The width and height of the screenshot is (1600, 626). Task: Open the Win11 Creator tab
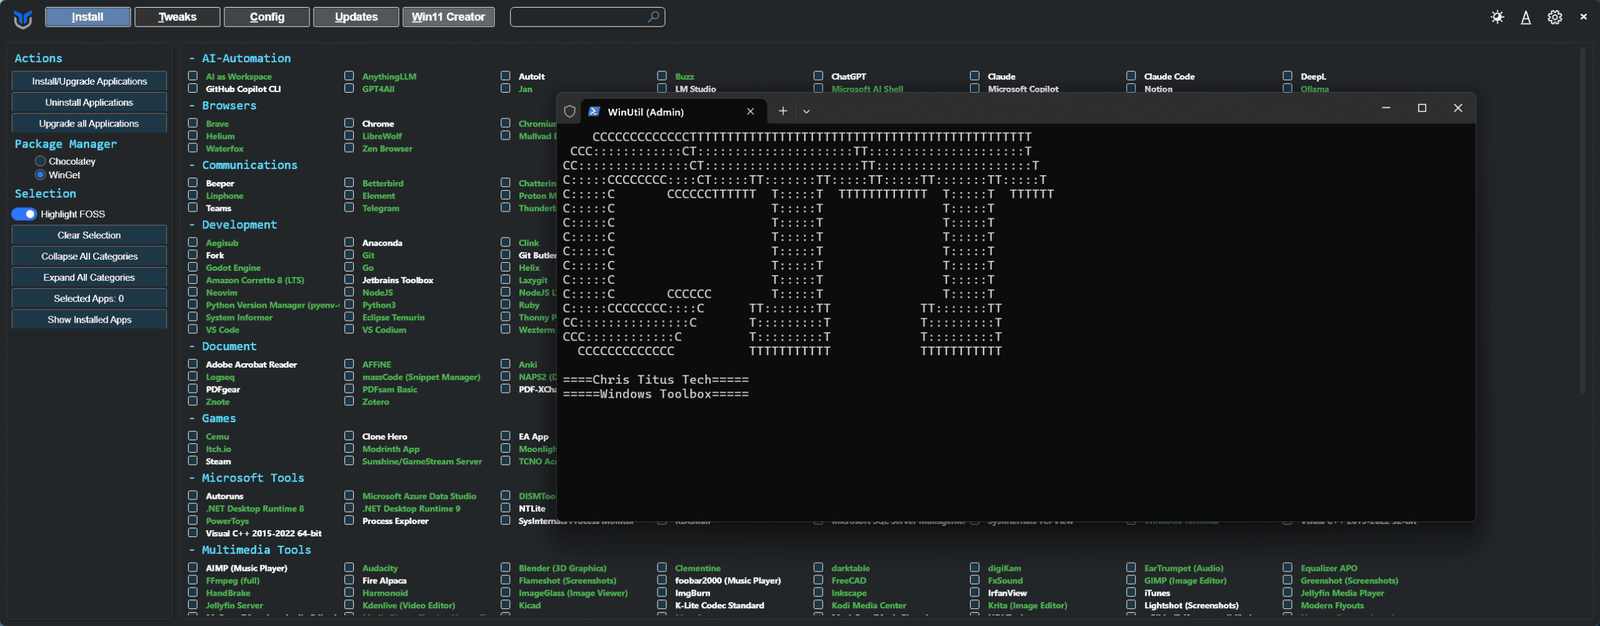448,17
